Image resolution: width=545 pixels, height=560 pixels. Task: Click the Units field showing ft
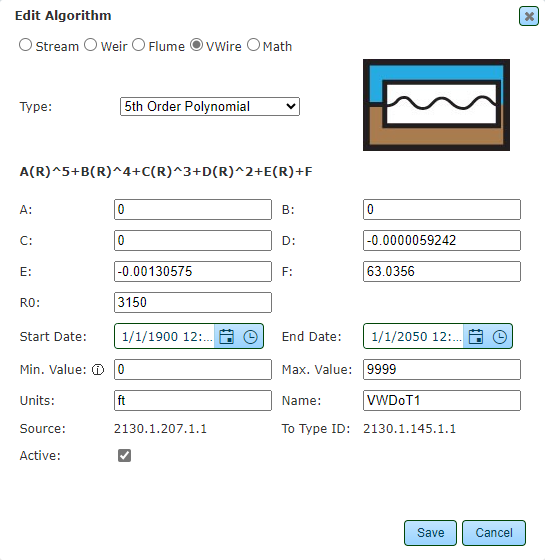point(193,400)
